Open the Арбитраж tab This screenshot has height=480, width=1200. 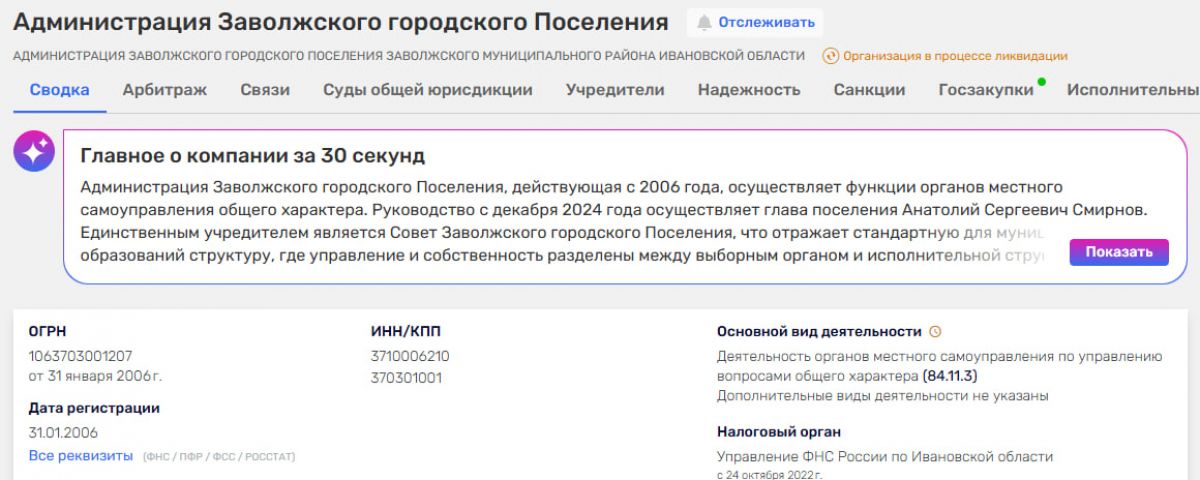(x=165, y=90)
